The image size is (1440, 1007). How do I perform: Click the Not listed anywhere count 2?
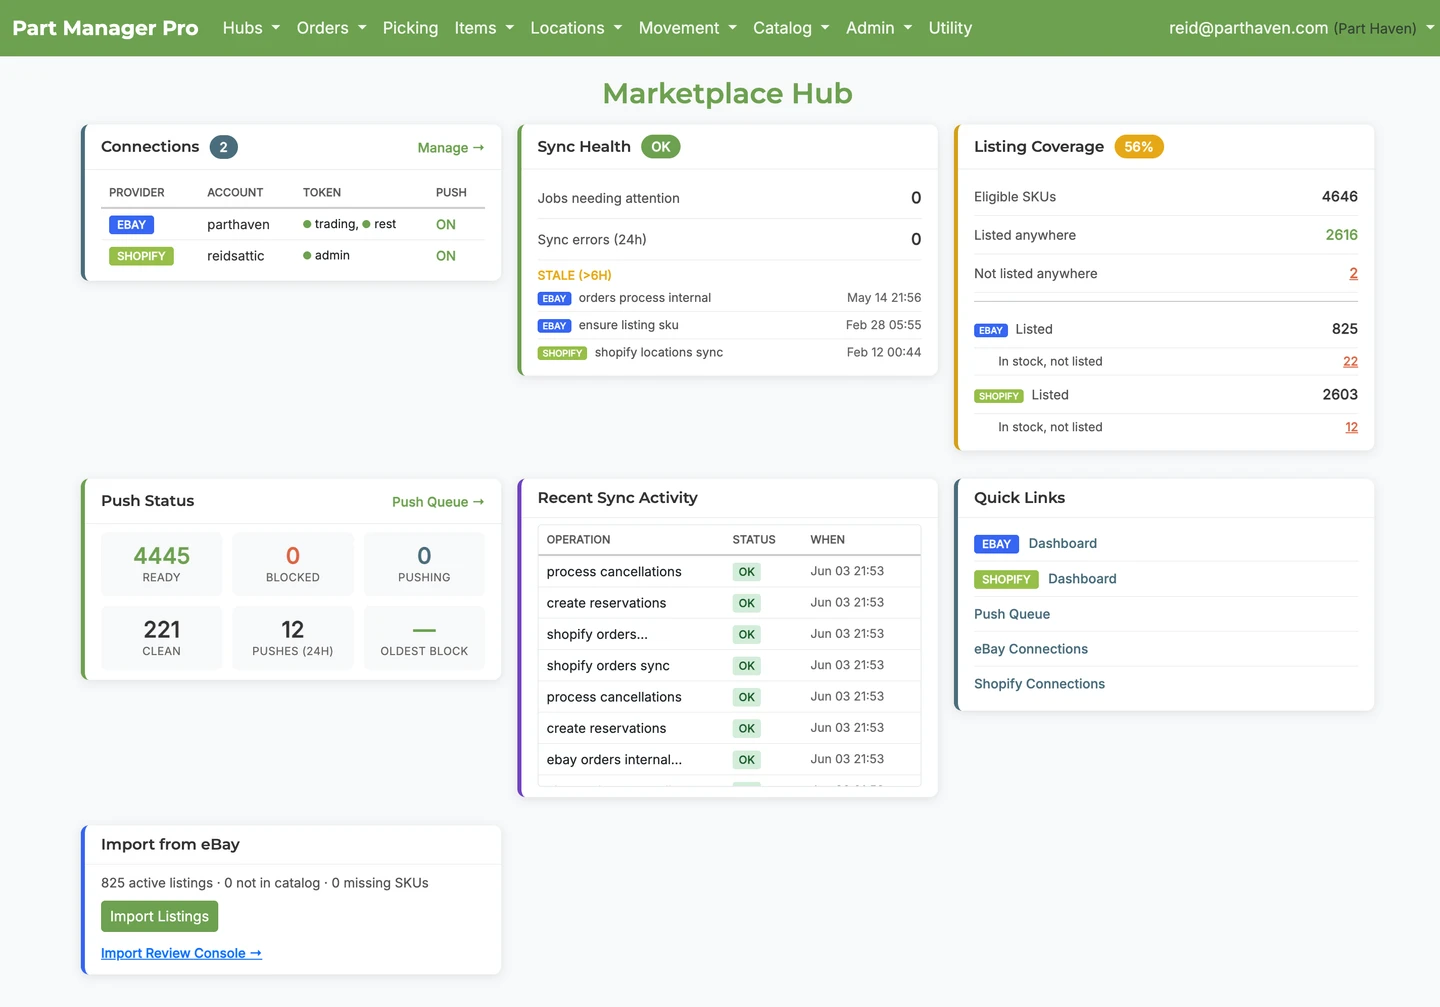click(x=1353, y=273)
